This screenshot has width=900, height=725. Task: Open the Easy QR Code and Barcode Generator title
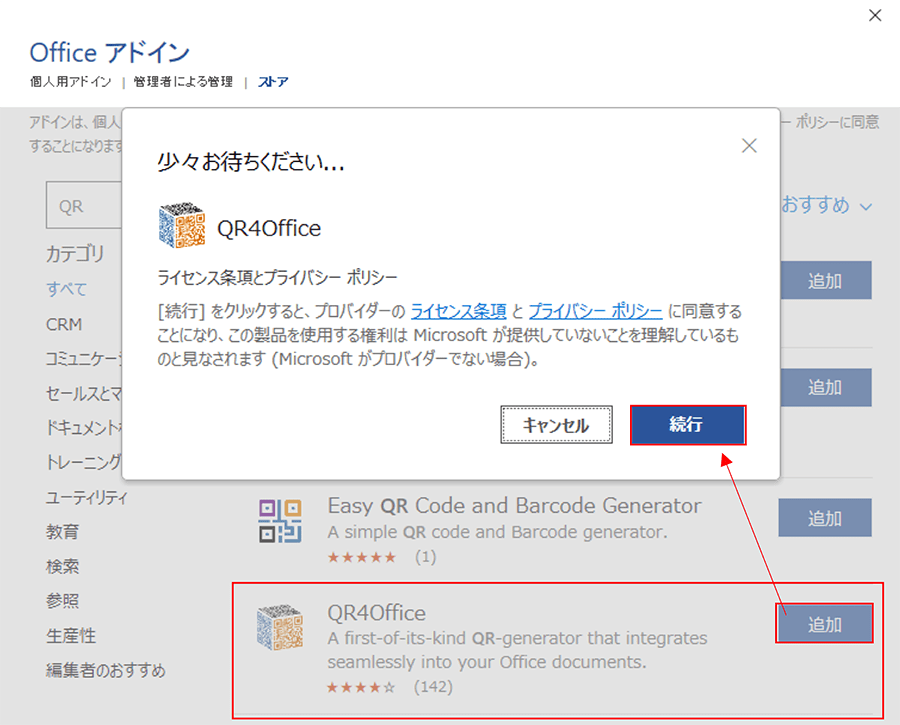pos(514,506)
